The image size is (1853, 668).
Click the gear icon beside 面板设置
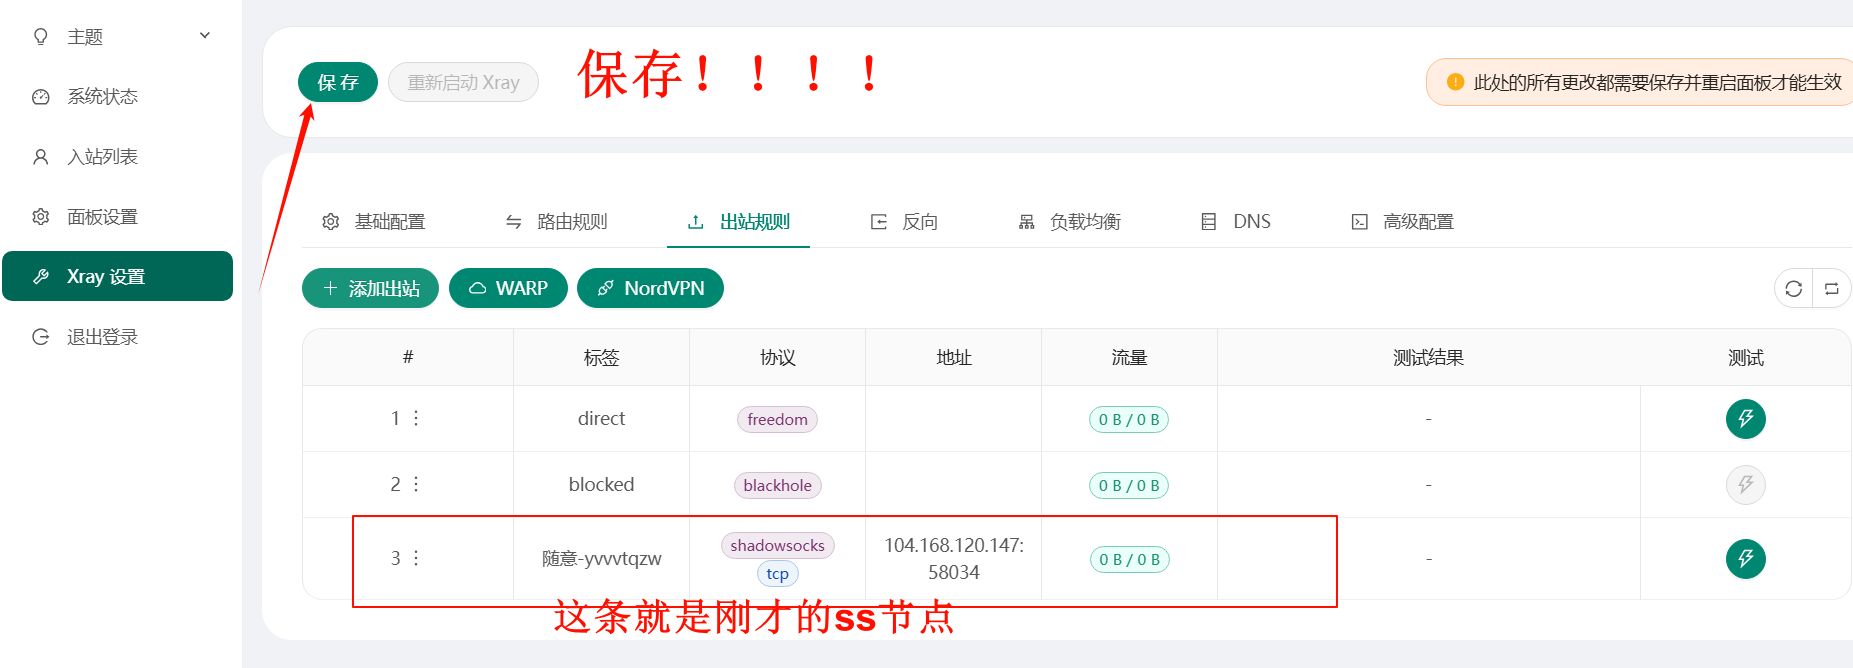(41, 217)
